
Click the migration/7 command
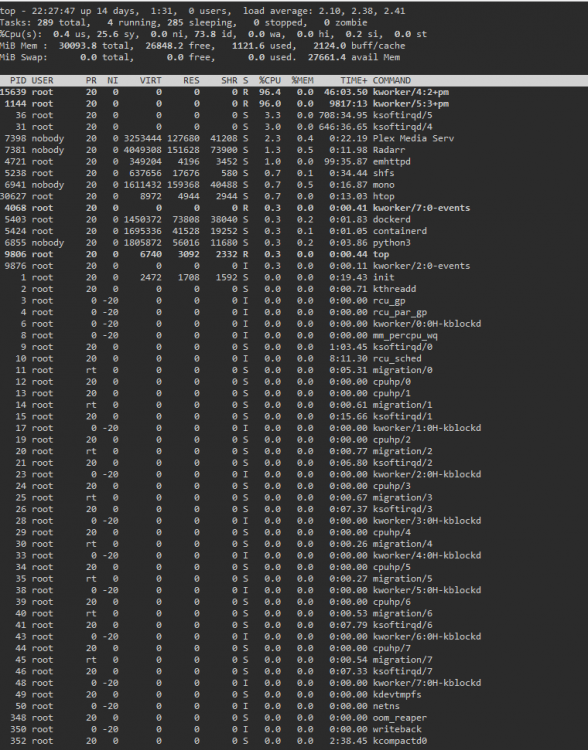(402, 660)
